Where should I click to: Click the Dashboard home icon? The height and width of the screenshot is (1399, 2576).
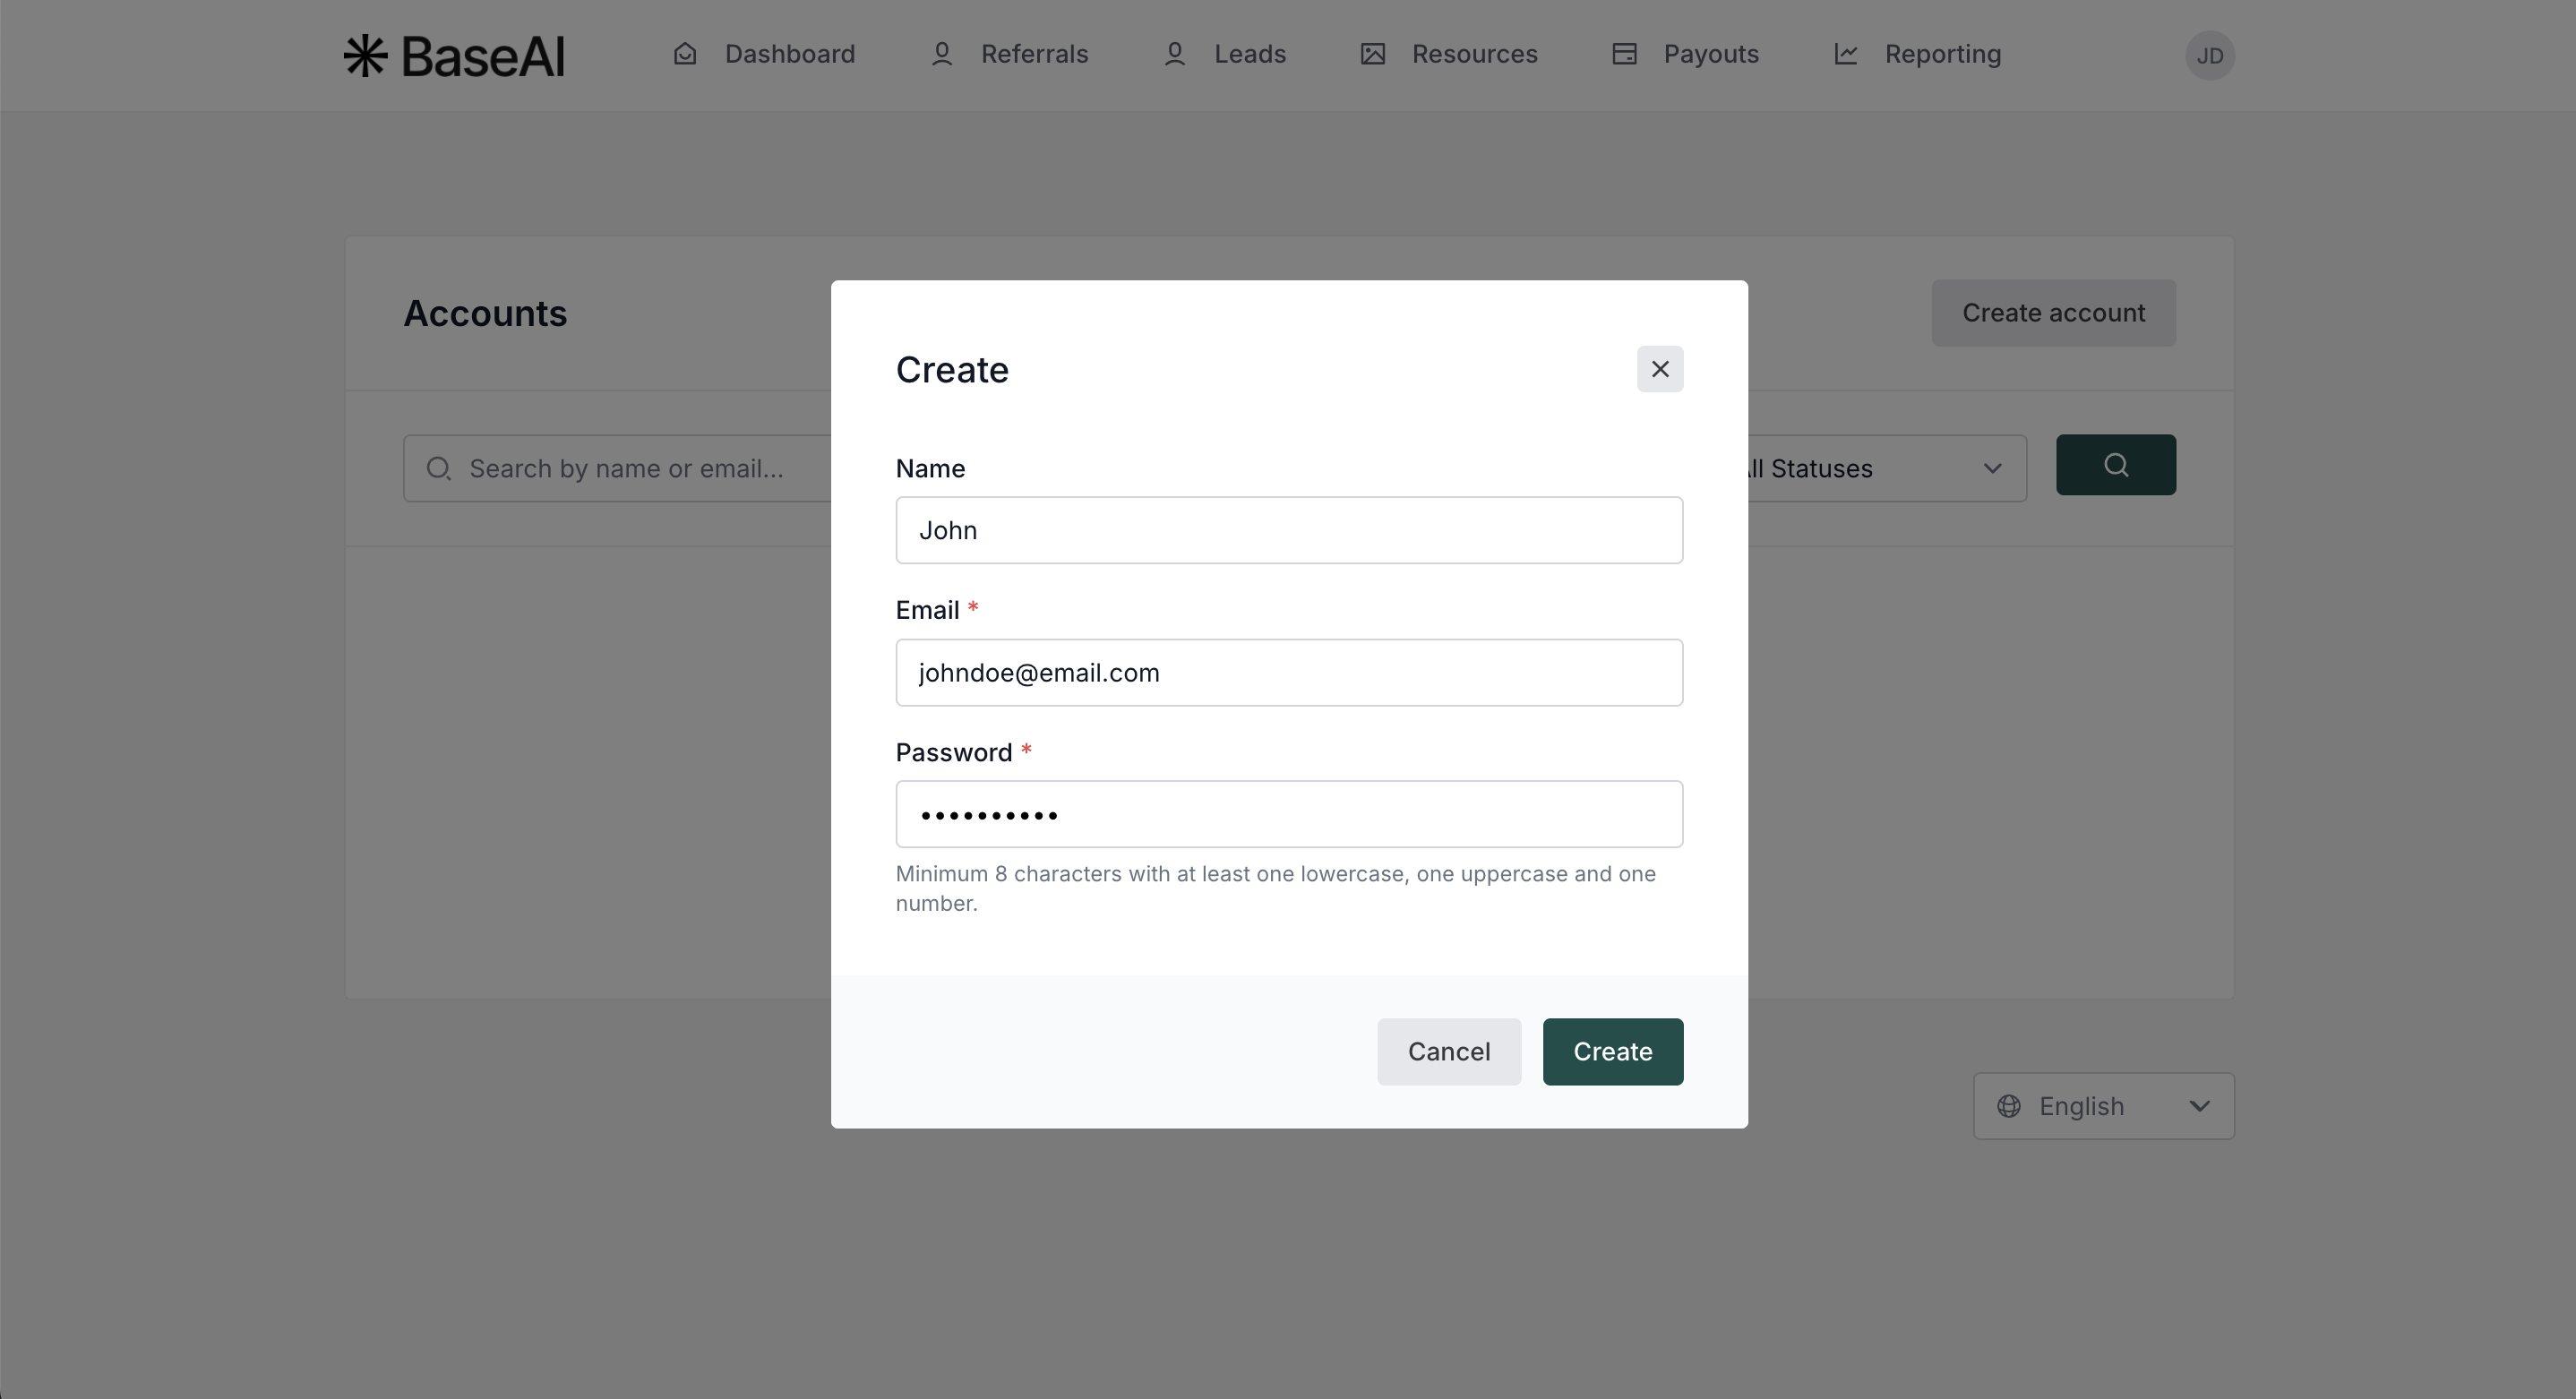coord(685,54)
